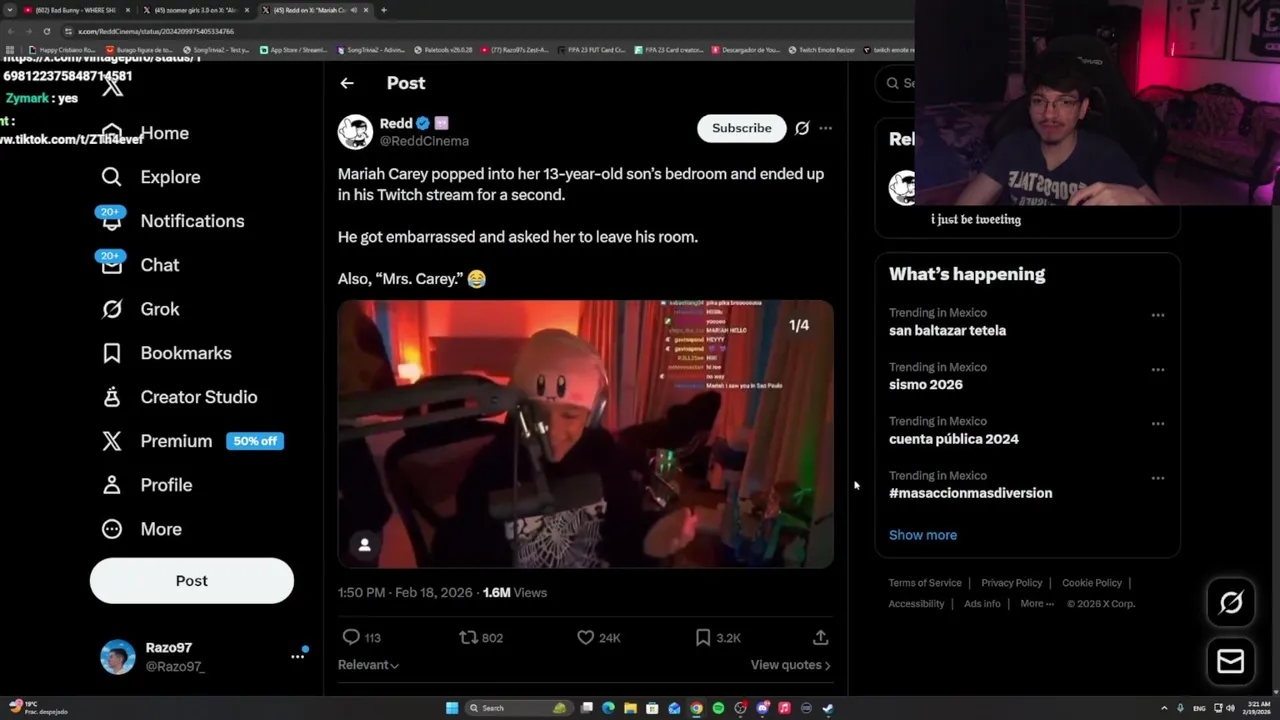Click the X logo in the sidebar

coord(113,87)
